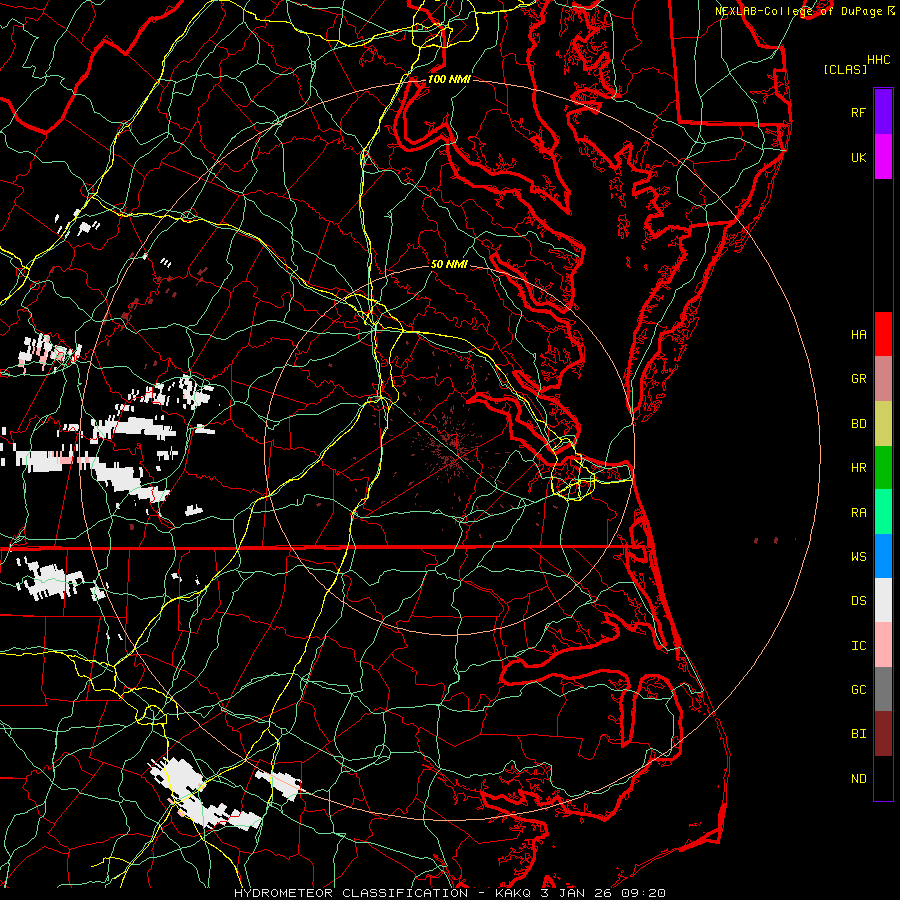Click the 100 NMI range ring label
This screenshot has width=900, height=900.
(449, 79)
